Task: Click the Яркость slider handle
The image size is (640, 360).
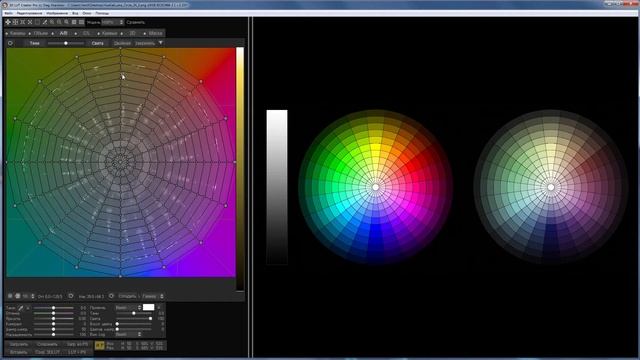Action: pyautogui.click(x=53, y=318)
